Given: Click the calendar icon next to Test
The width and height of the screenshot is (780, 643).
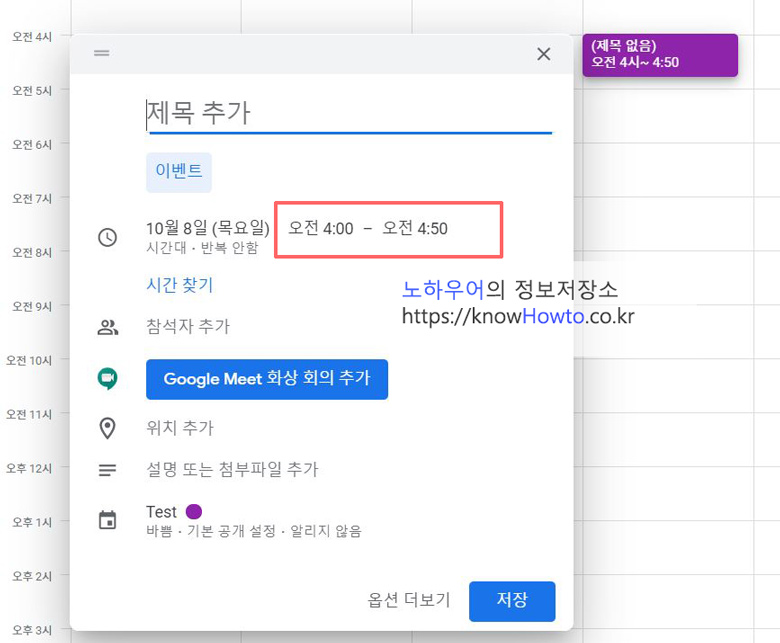Looking at the screenshot, I should pos(107,520).
